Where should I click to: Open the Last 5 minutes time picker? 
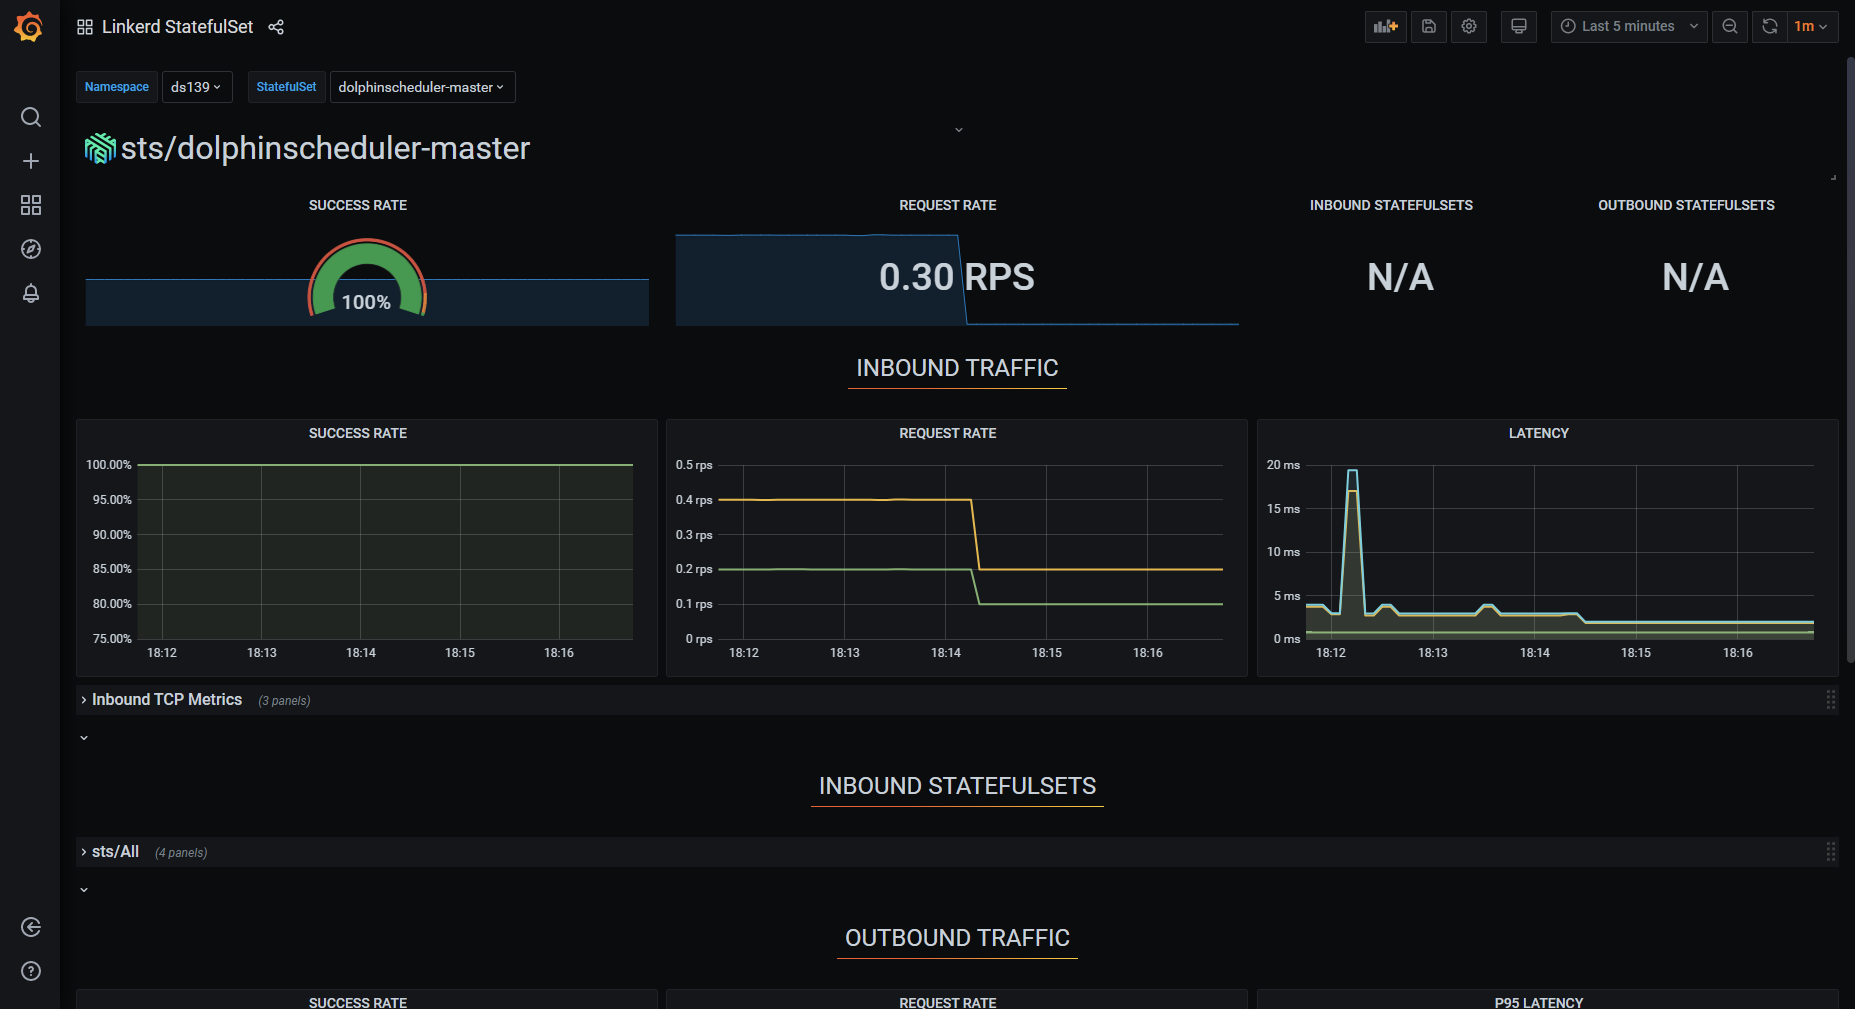coord(1628,27)
